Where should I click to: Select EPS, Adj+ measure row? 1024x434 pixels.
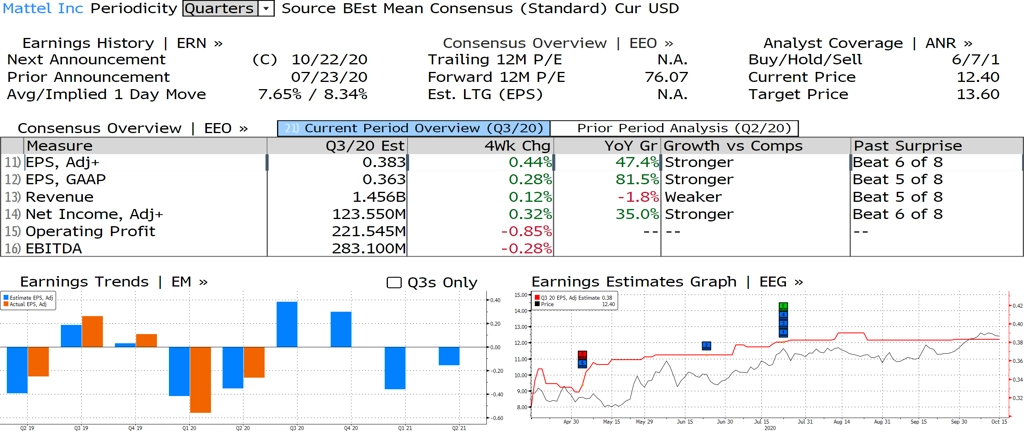pos(512,162)
